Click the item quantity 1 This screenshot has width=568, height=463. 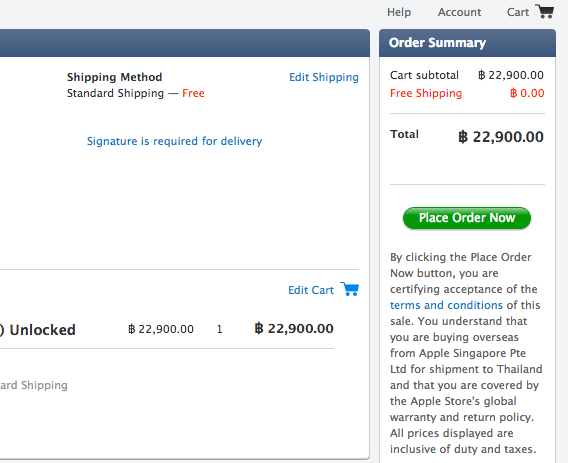point(220,329)
